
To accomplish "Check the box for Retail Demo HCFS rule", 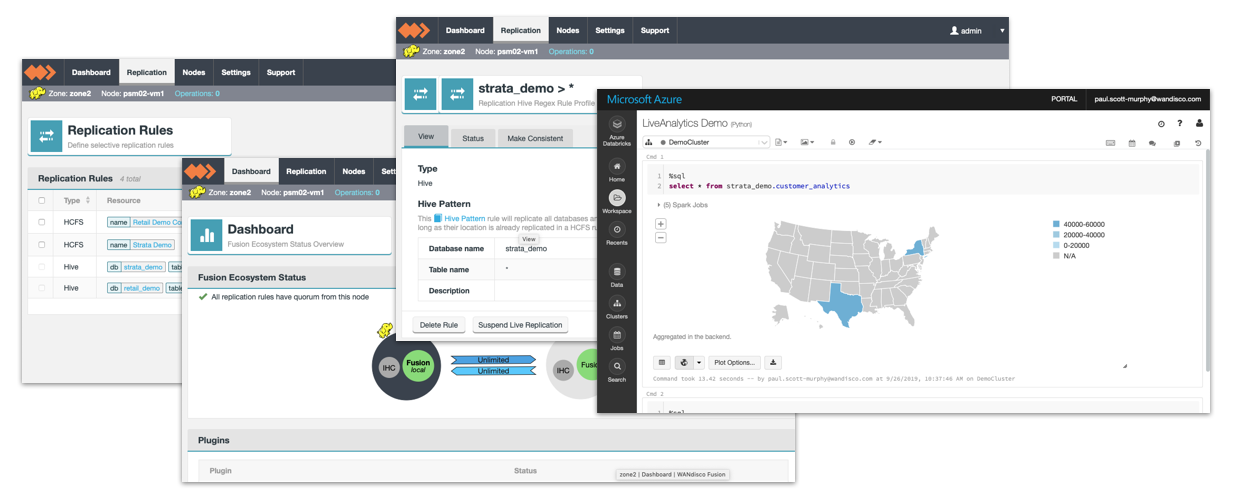I will [42, 222].
